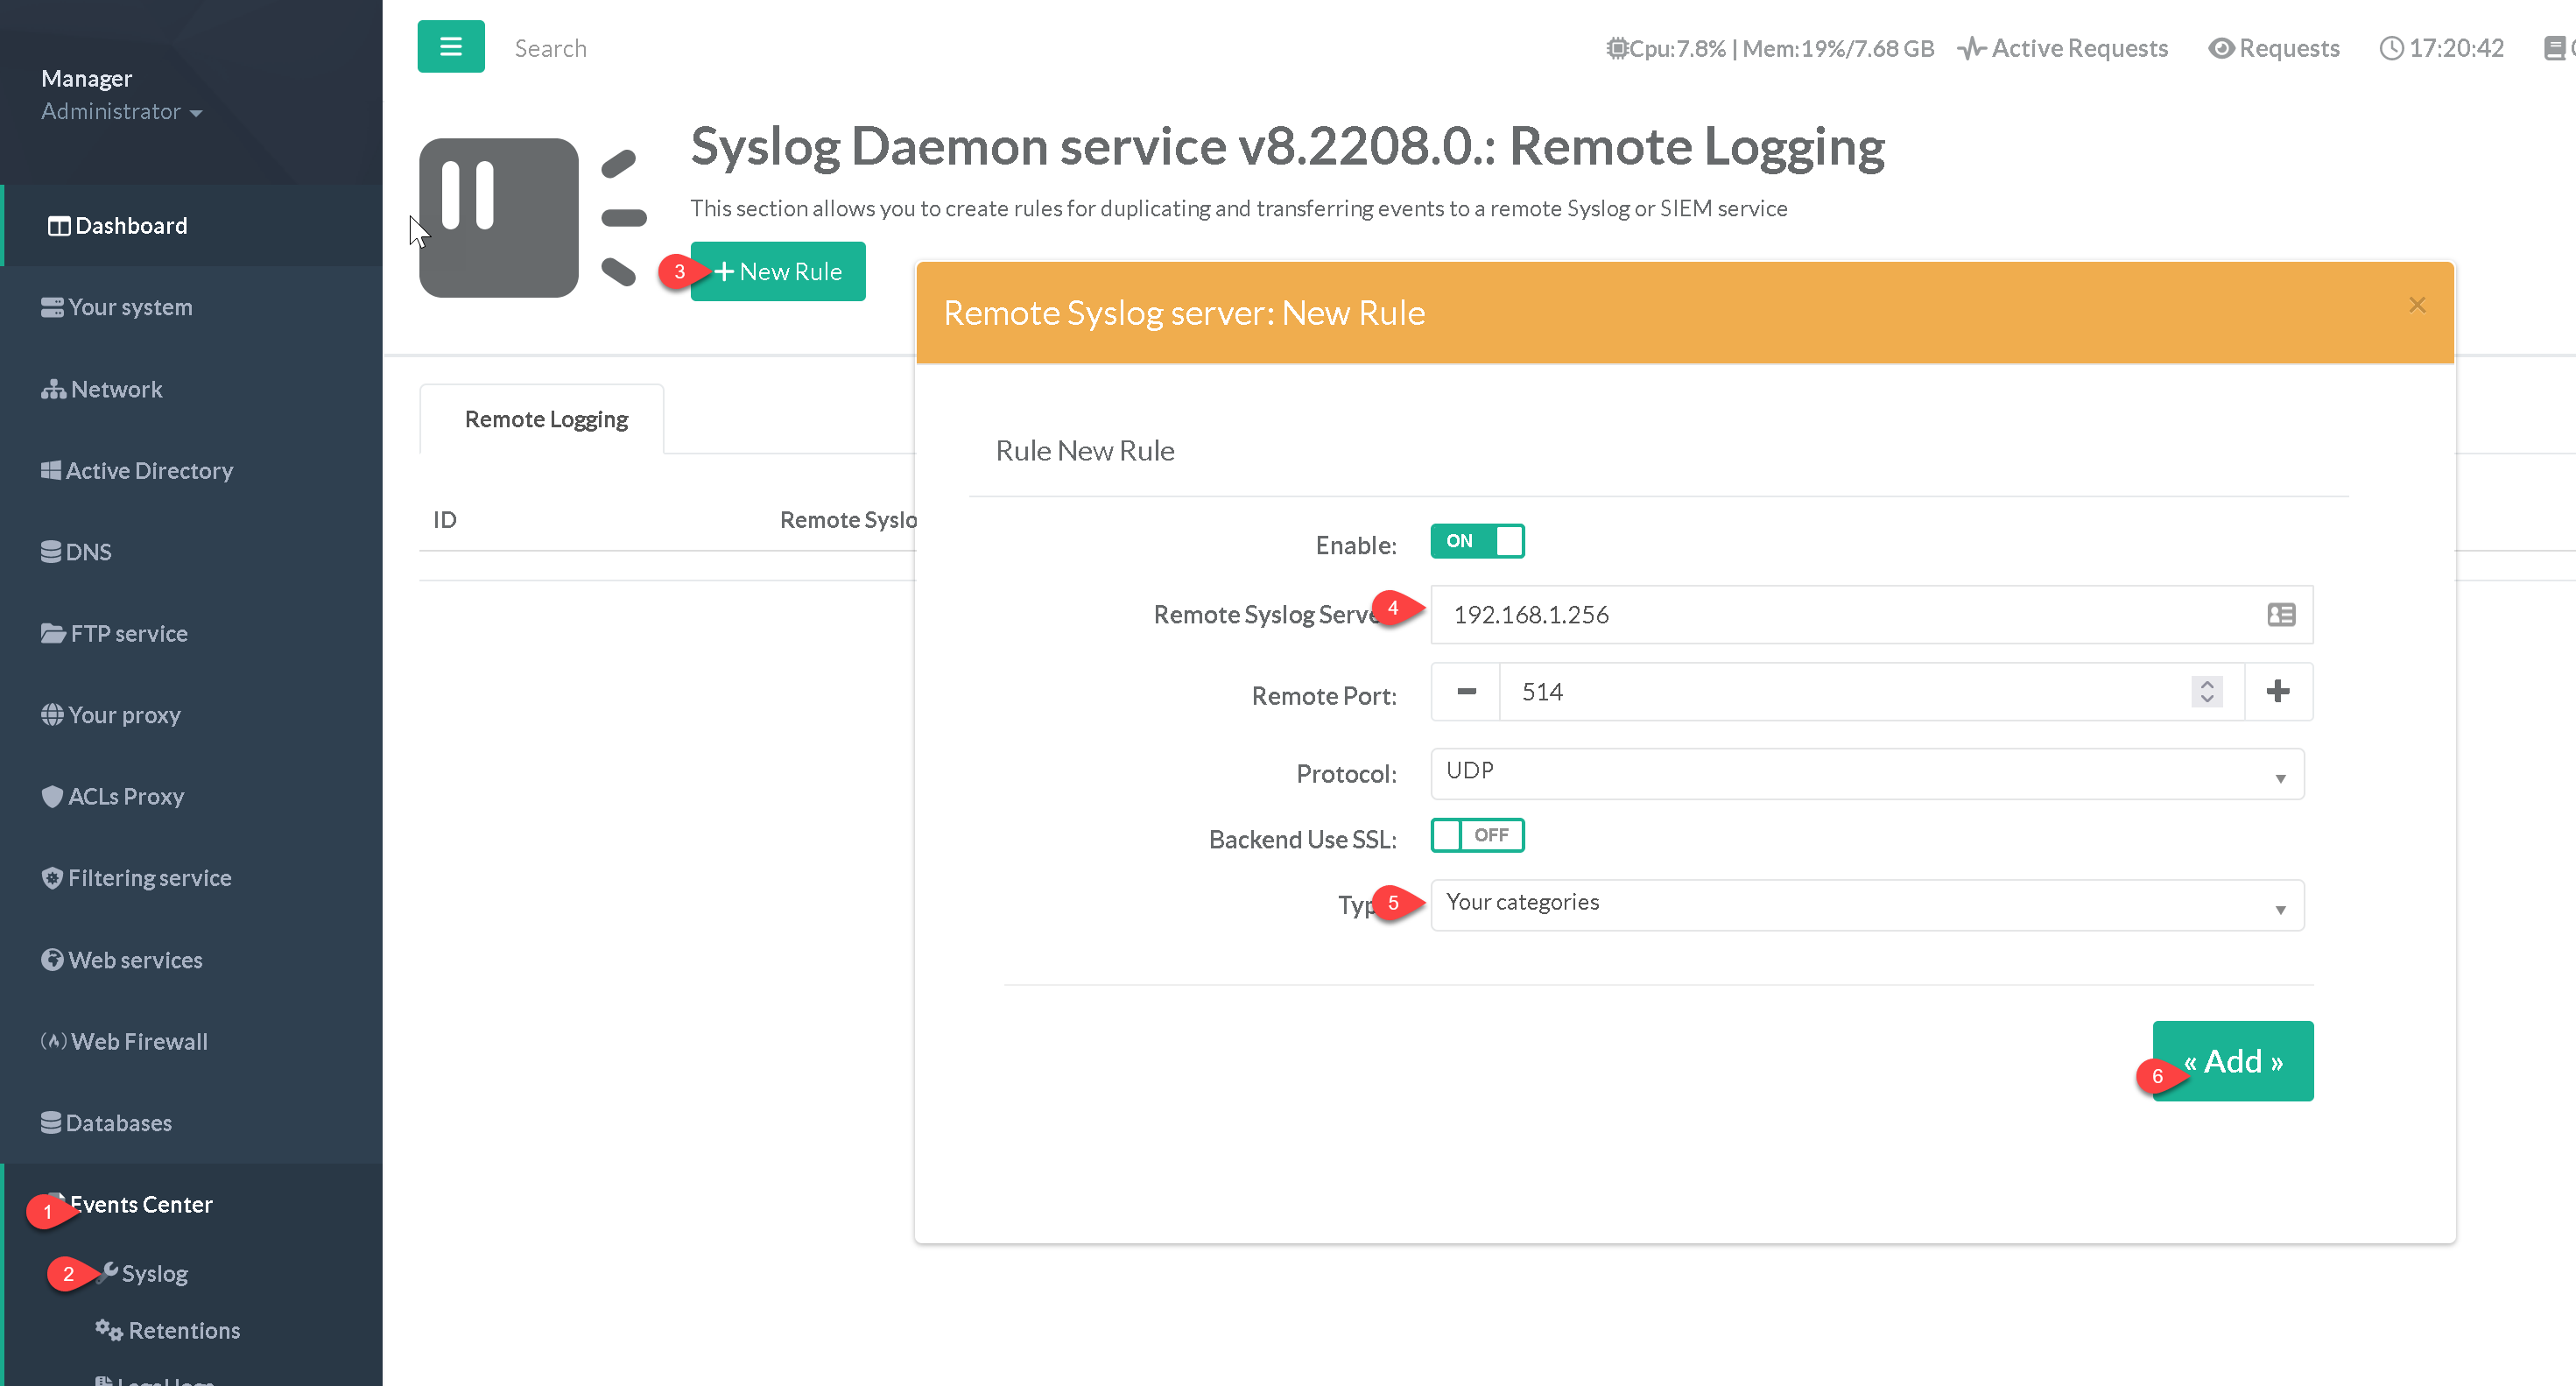Expand the Your categories type dropdown
Viewport: 2576px width, 1386px height.
point(1866,904)
